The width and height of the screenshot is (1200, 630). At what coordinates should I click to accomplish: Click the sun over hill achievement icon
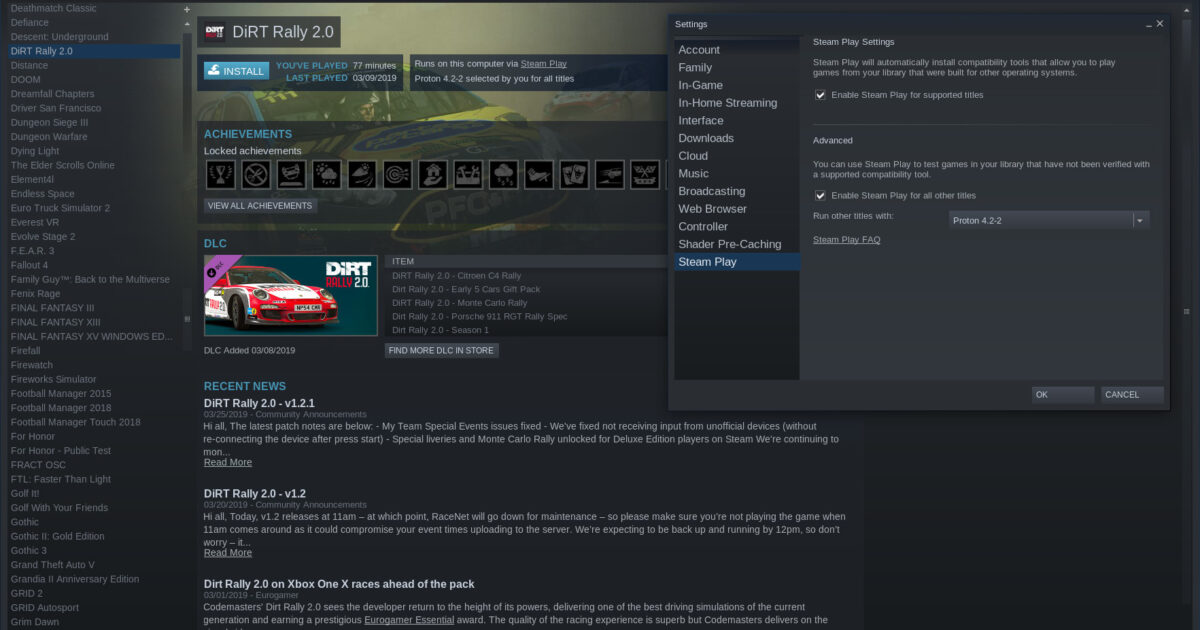coord(362,175)
